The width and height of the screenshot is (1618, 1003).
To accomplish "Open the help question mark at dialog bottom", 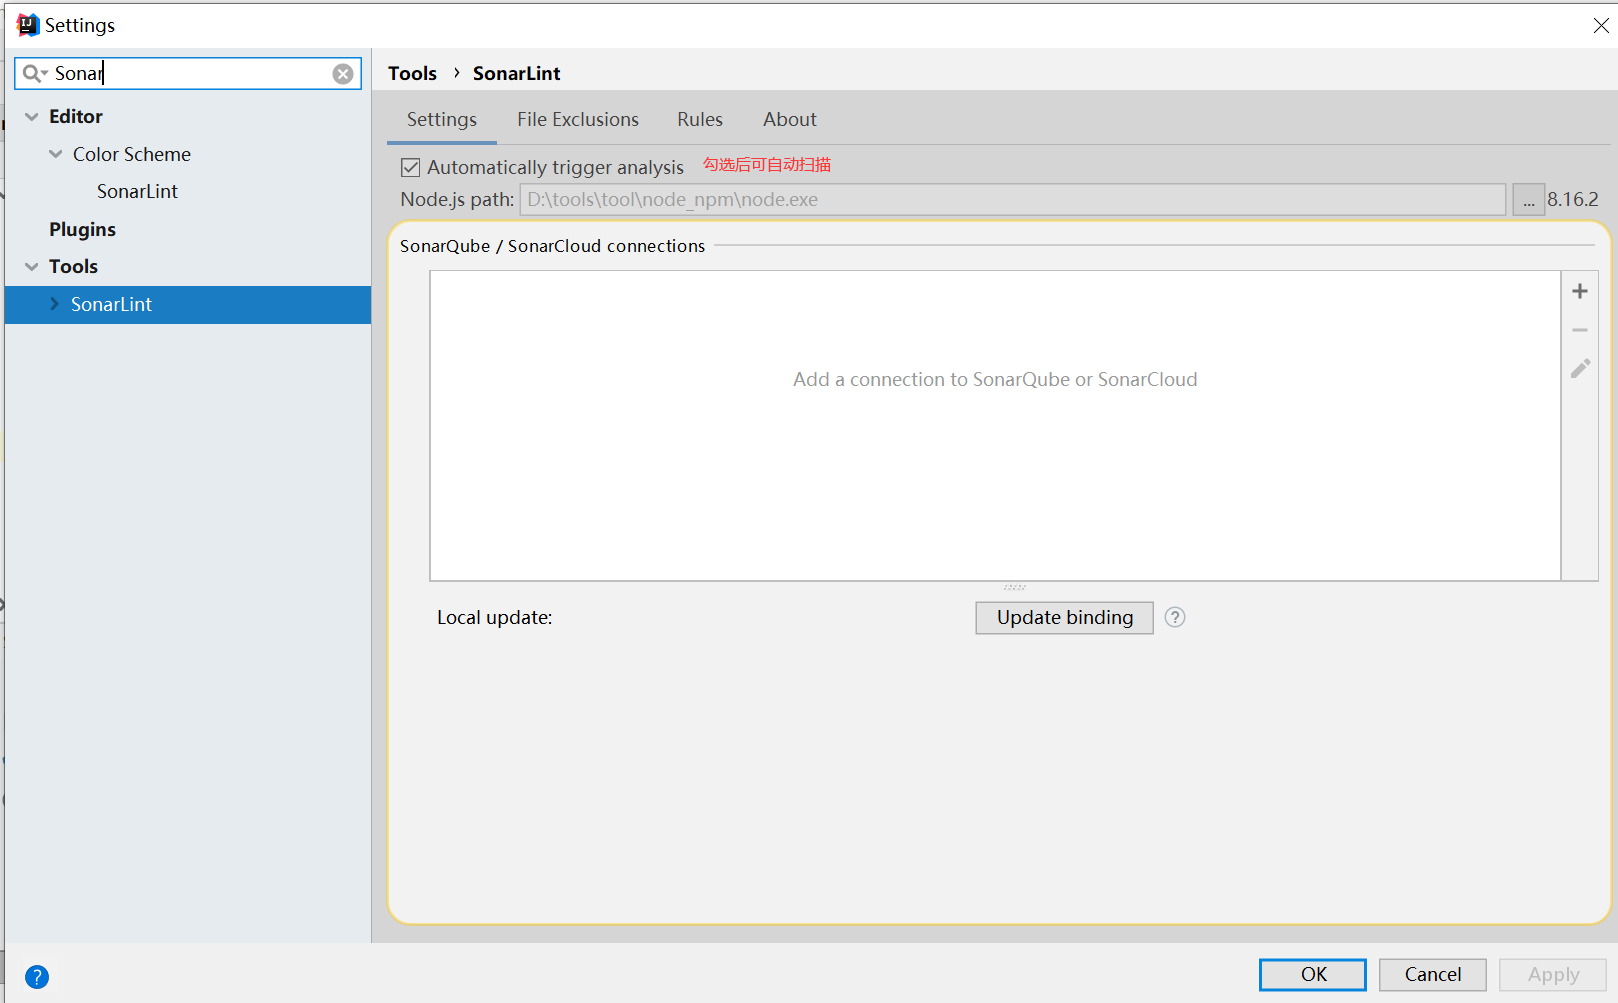I will (37, 977).
